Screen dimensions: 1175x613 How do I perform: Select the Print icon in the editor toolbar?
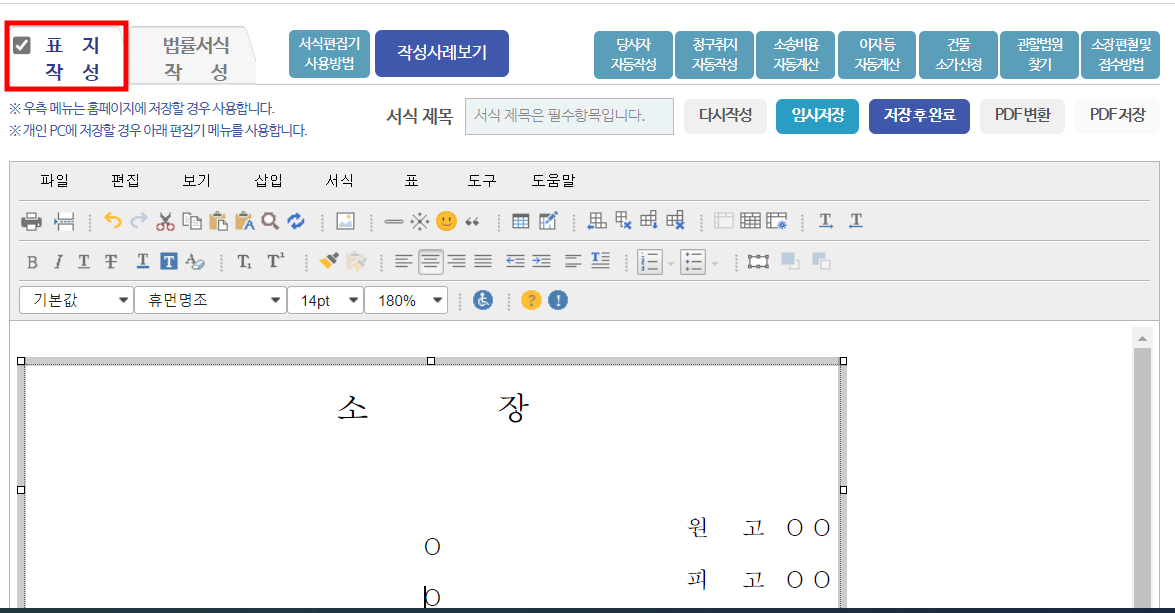click(32, 221)
